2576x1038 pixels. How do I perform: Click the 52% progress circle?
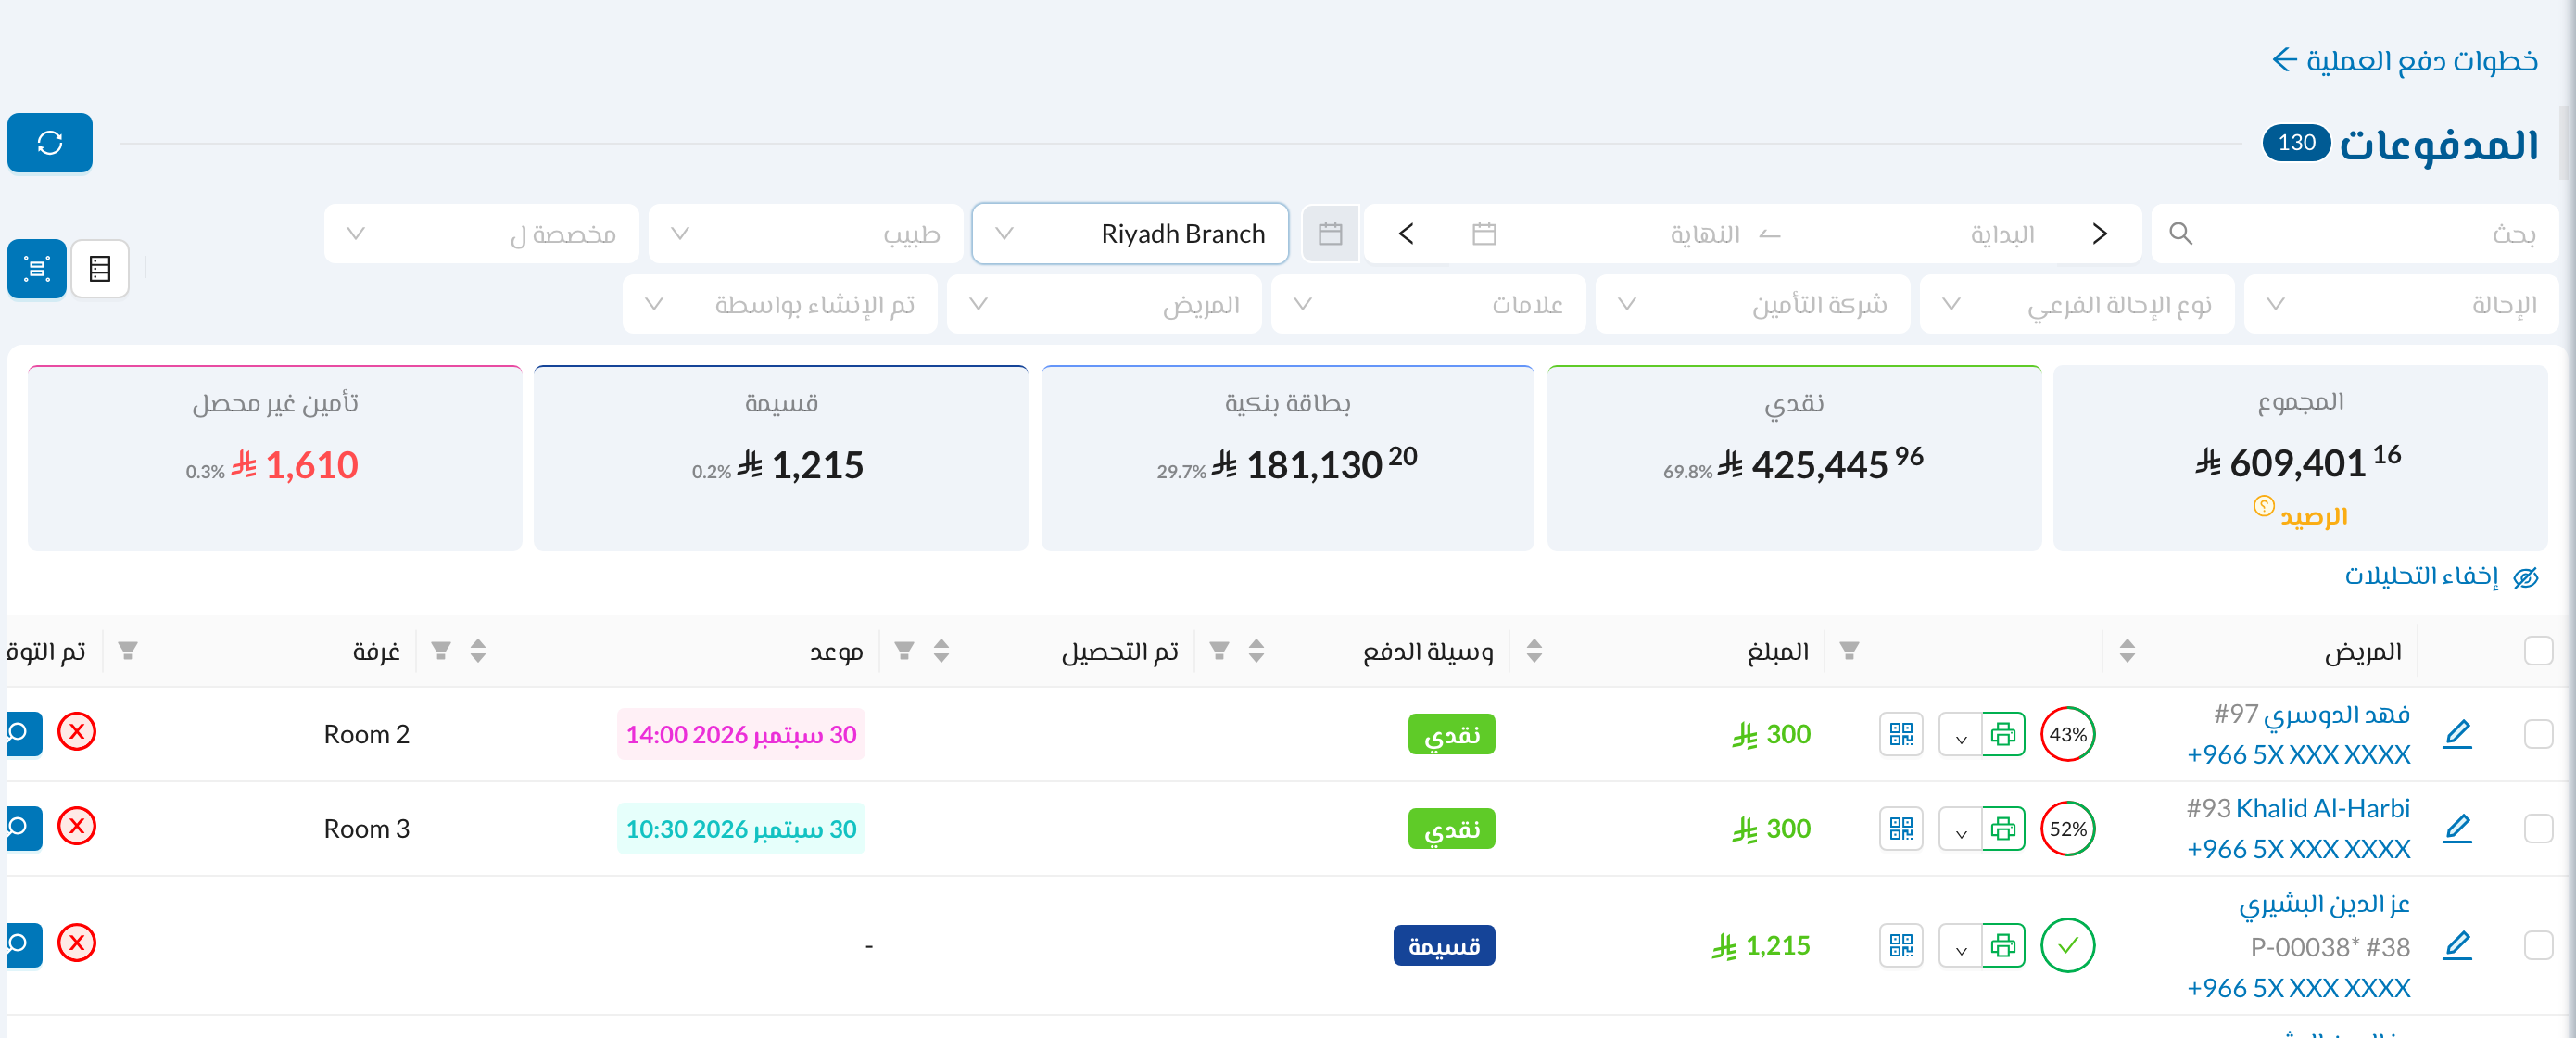pos(2067,829)
